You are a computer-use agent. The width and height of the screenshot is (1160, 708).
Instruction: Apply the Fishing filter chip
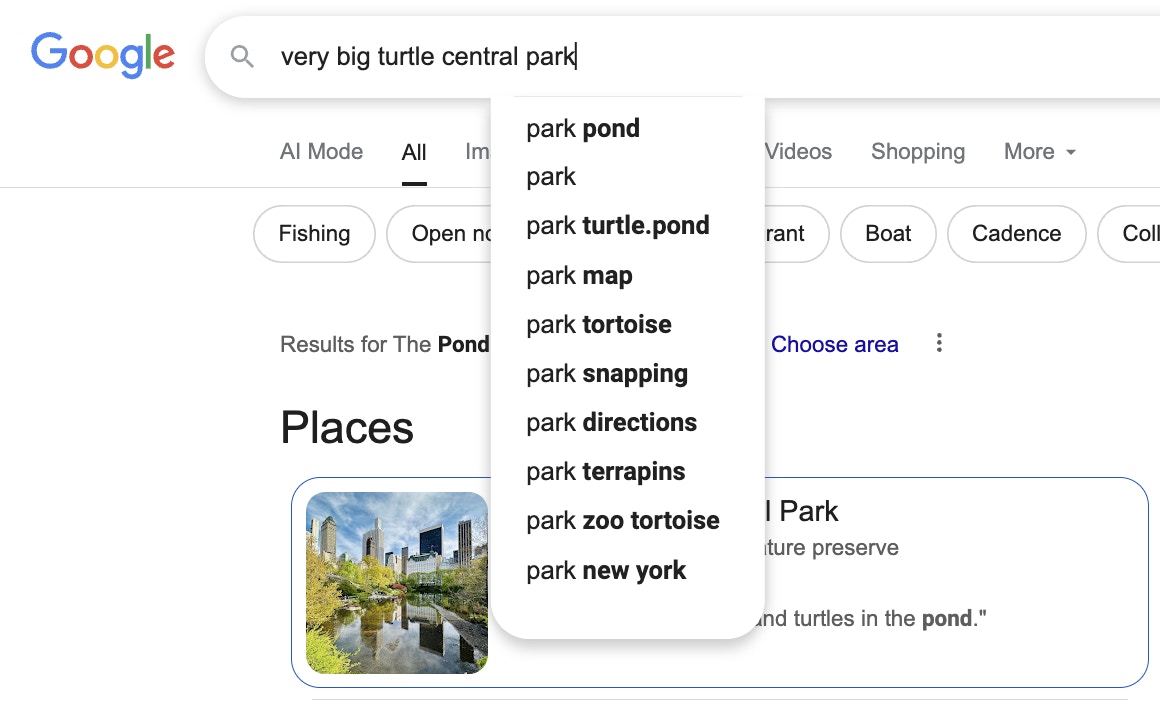(x=314, y=234)
